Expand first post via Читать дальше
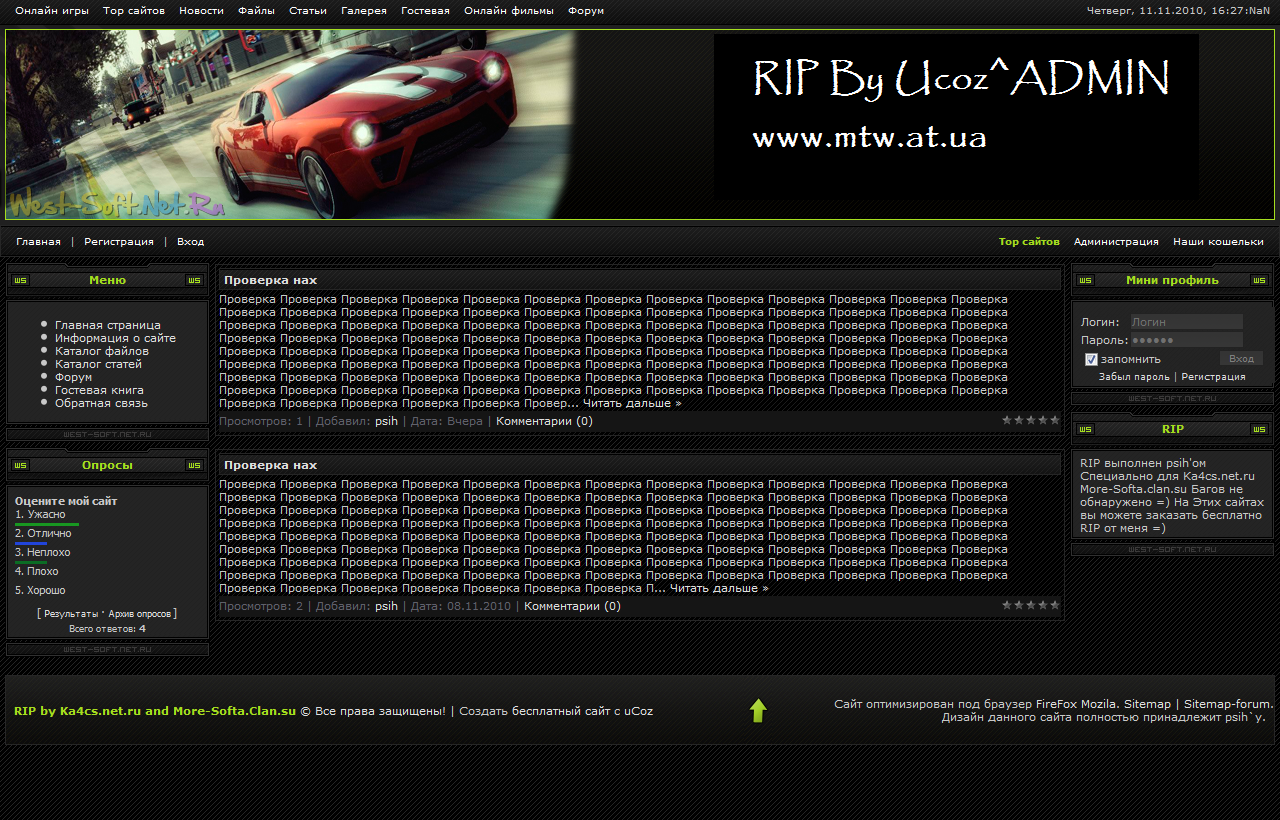 632,403
